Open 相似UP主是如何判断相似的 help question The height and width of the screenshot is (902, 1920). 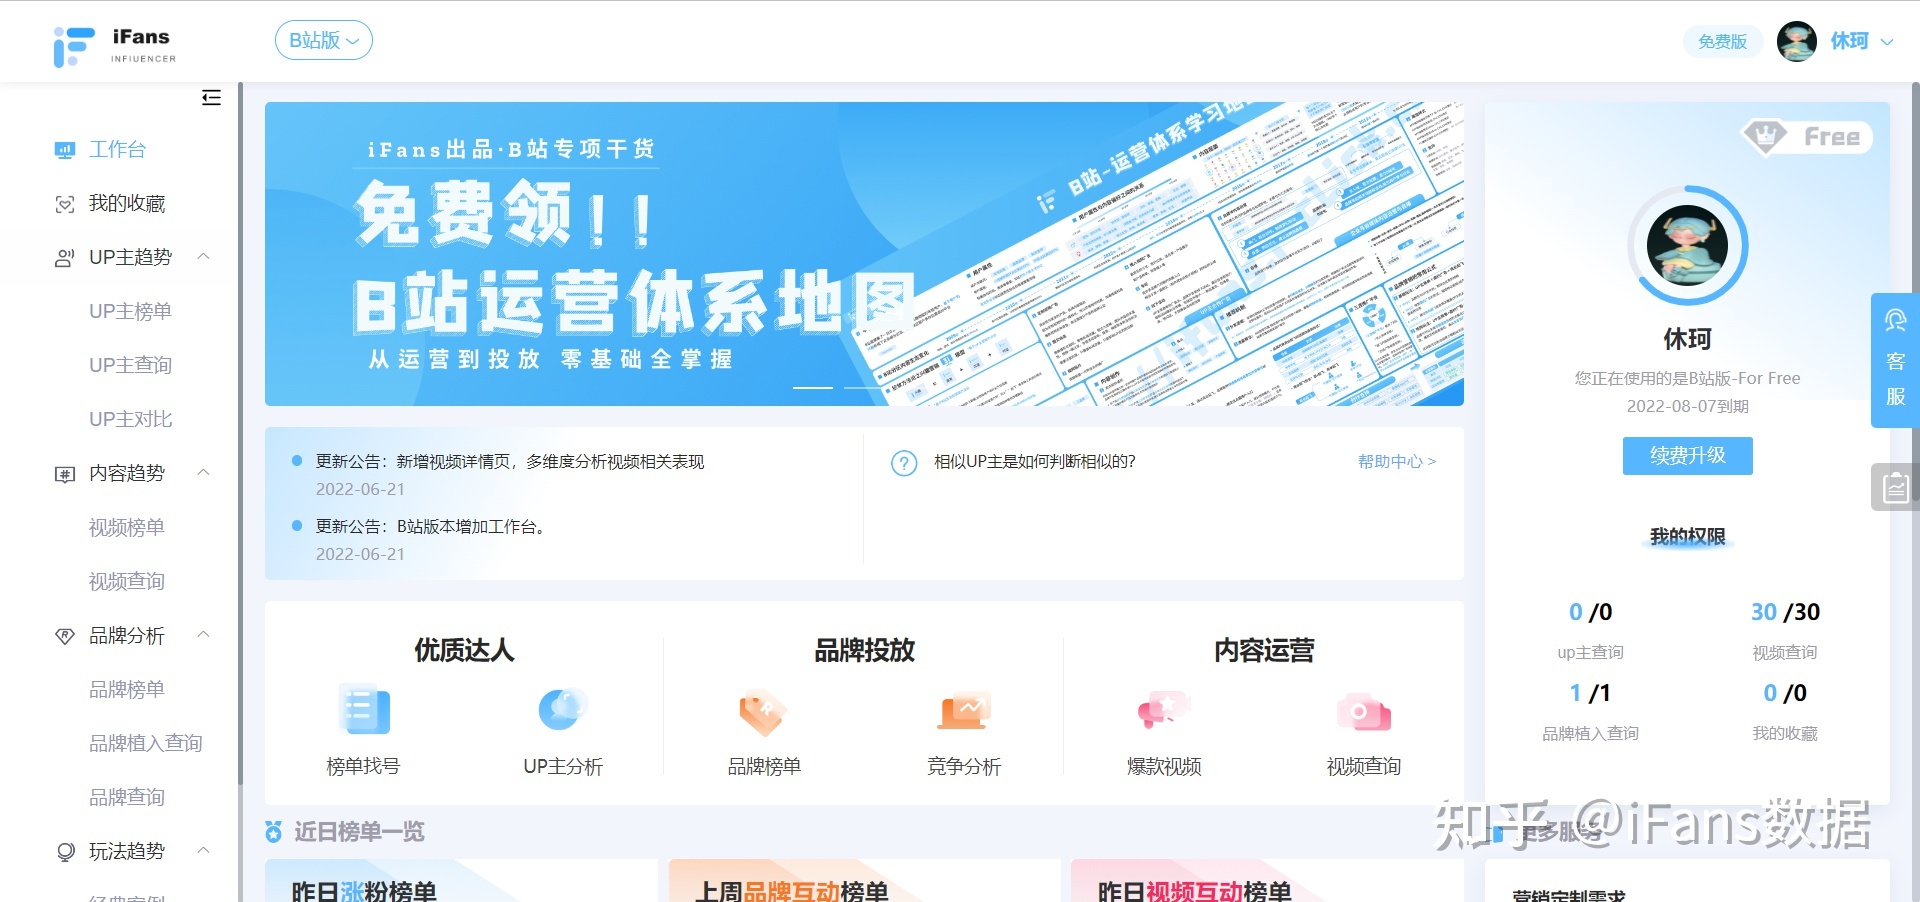click(1035, 462)
